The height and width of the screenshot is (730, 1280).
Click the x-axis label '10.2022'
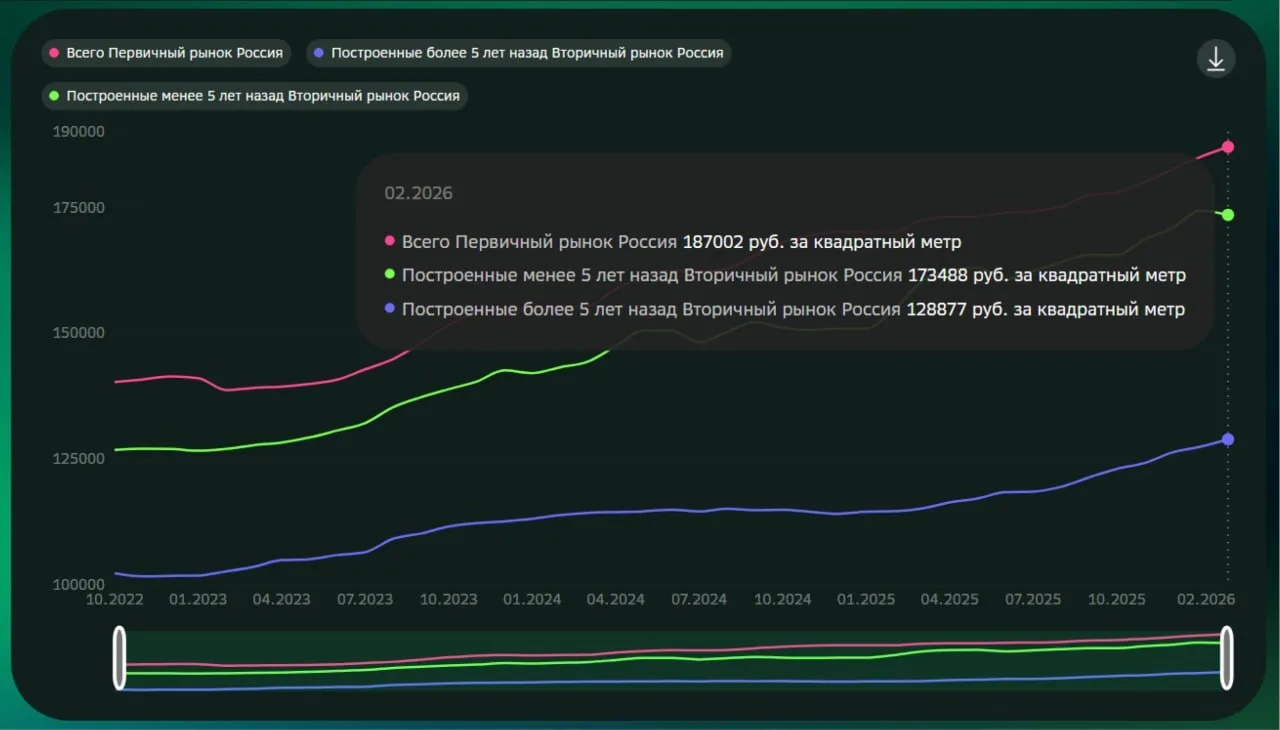(x=115, y=600)
